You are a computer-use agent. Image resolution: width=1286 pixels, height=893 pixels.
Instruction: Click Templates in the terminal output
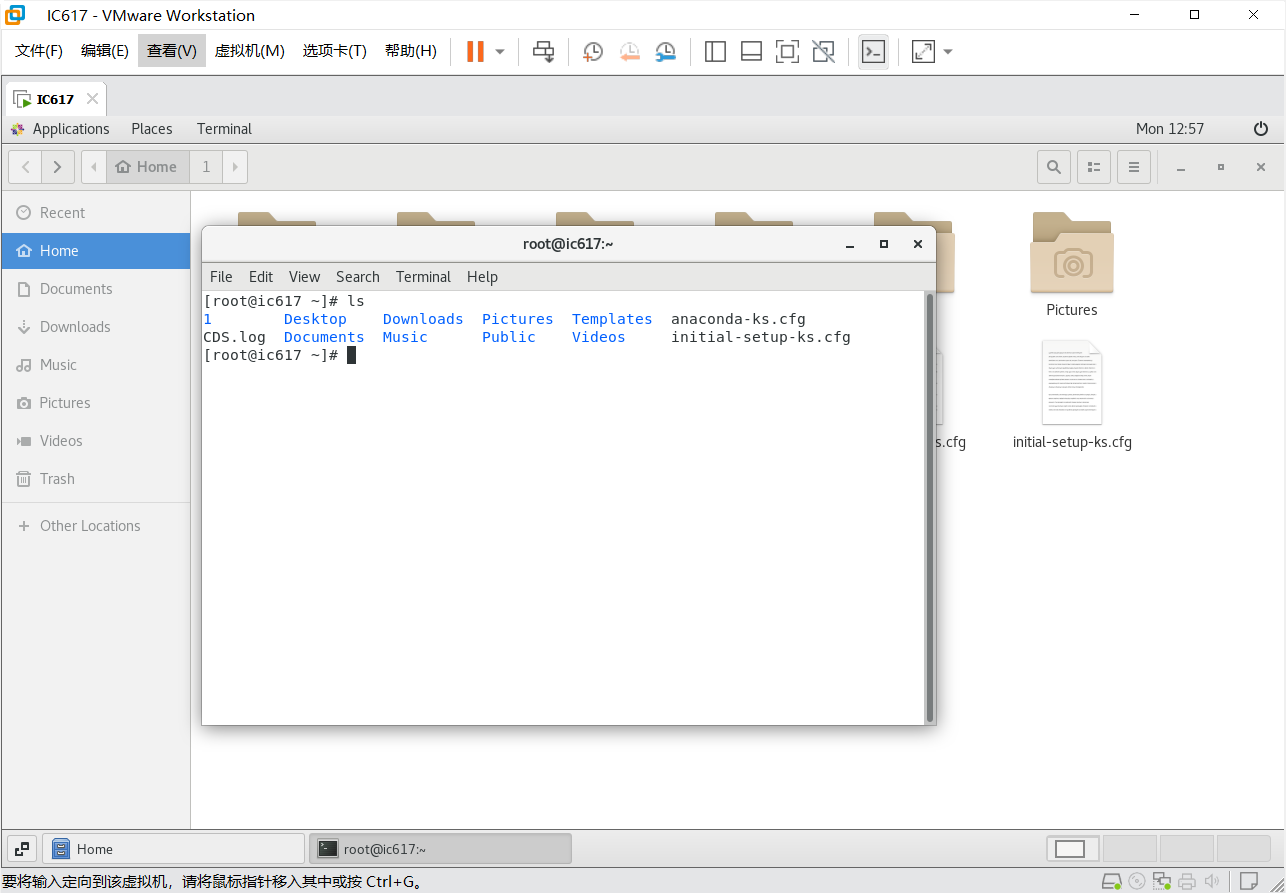[x=612, y=319]
